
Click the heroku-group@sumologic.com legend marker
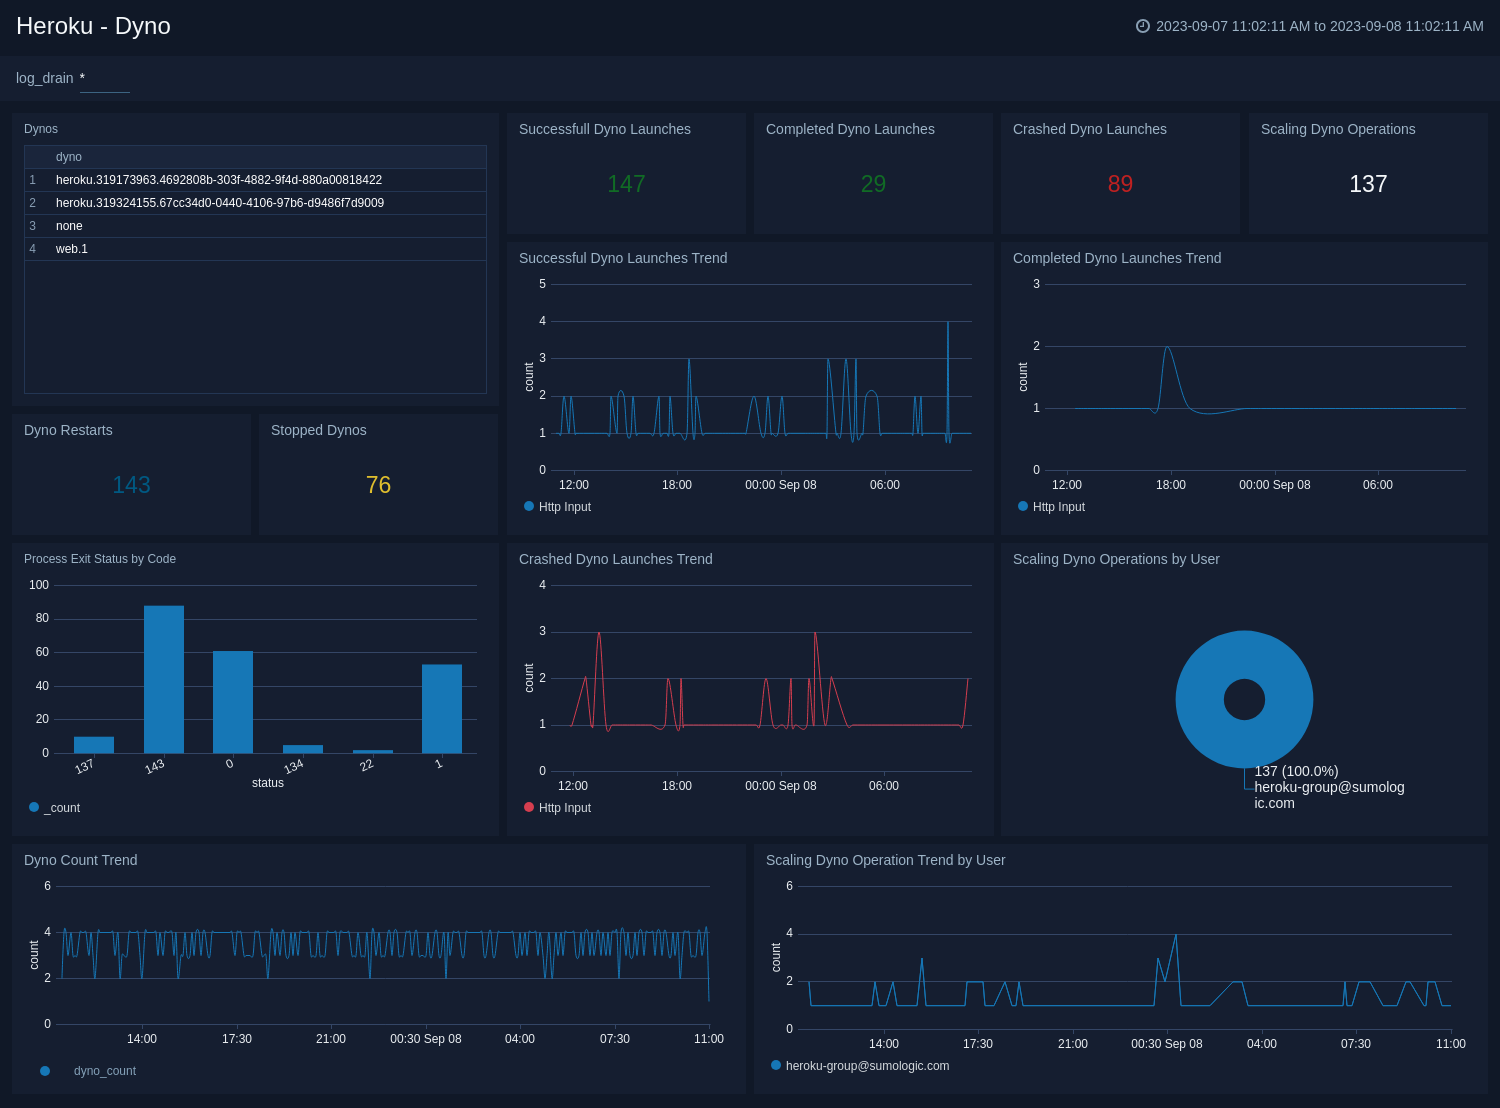pos(775,1065)
